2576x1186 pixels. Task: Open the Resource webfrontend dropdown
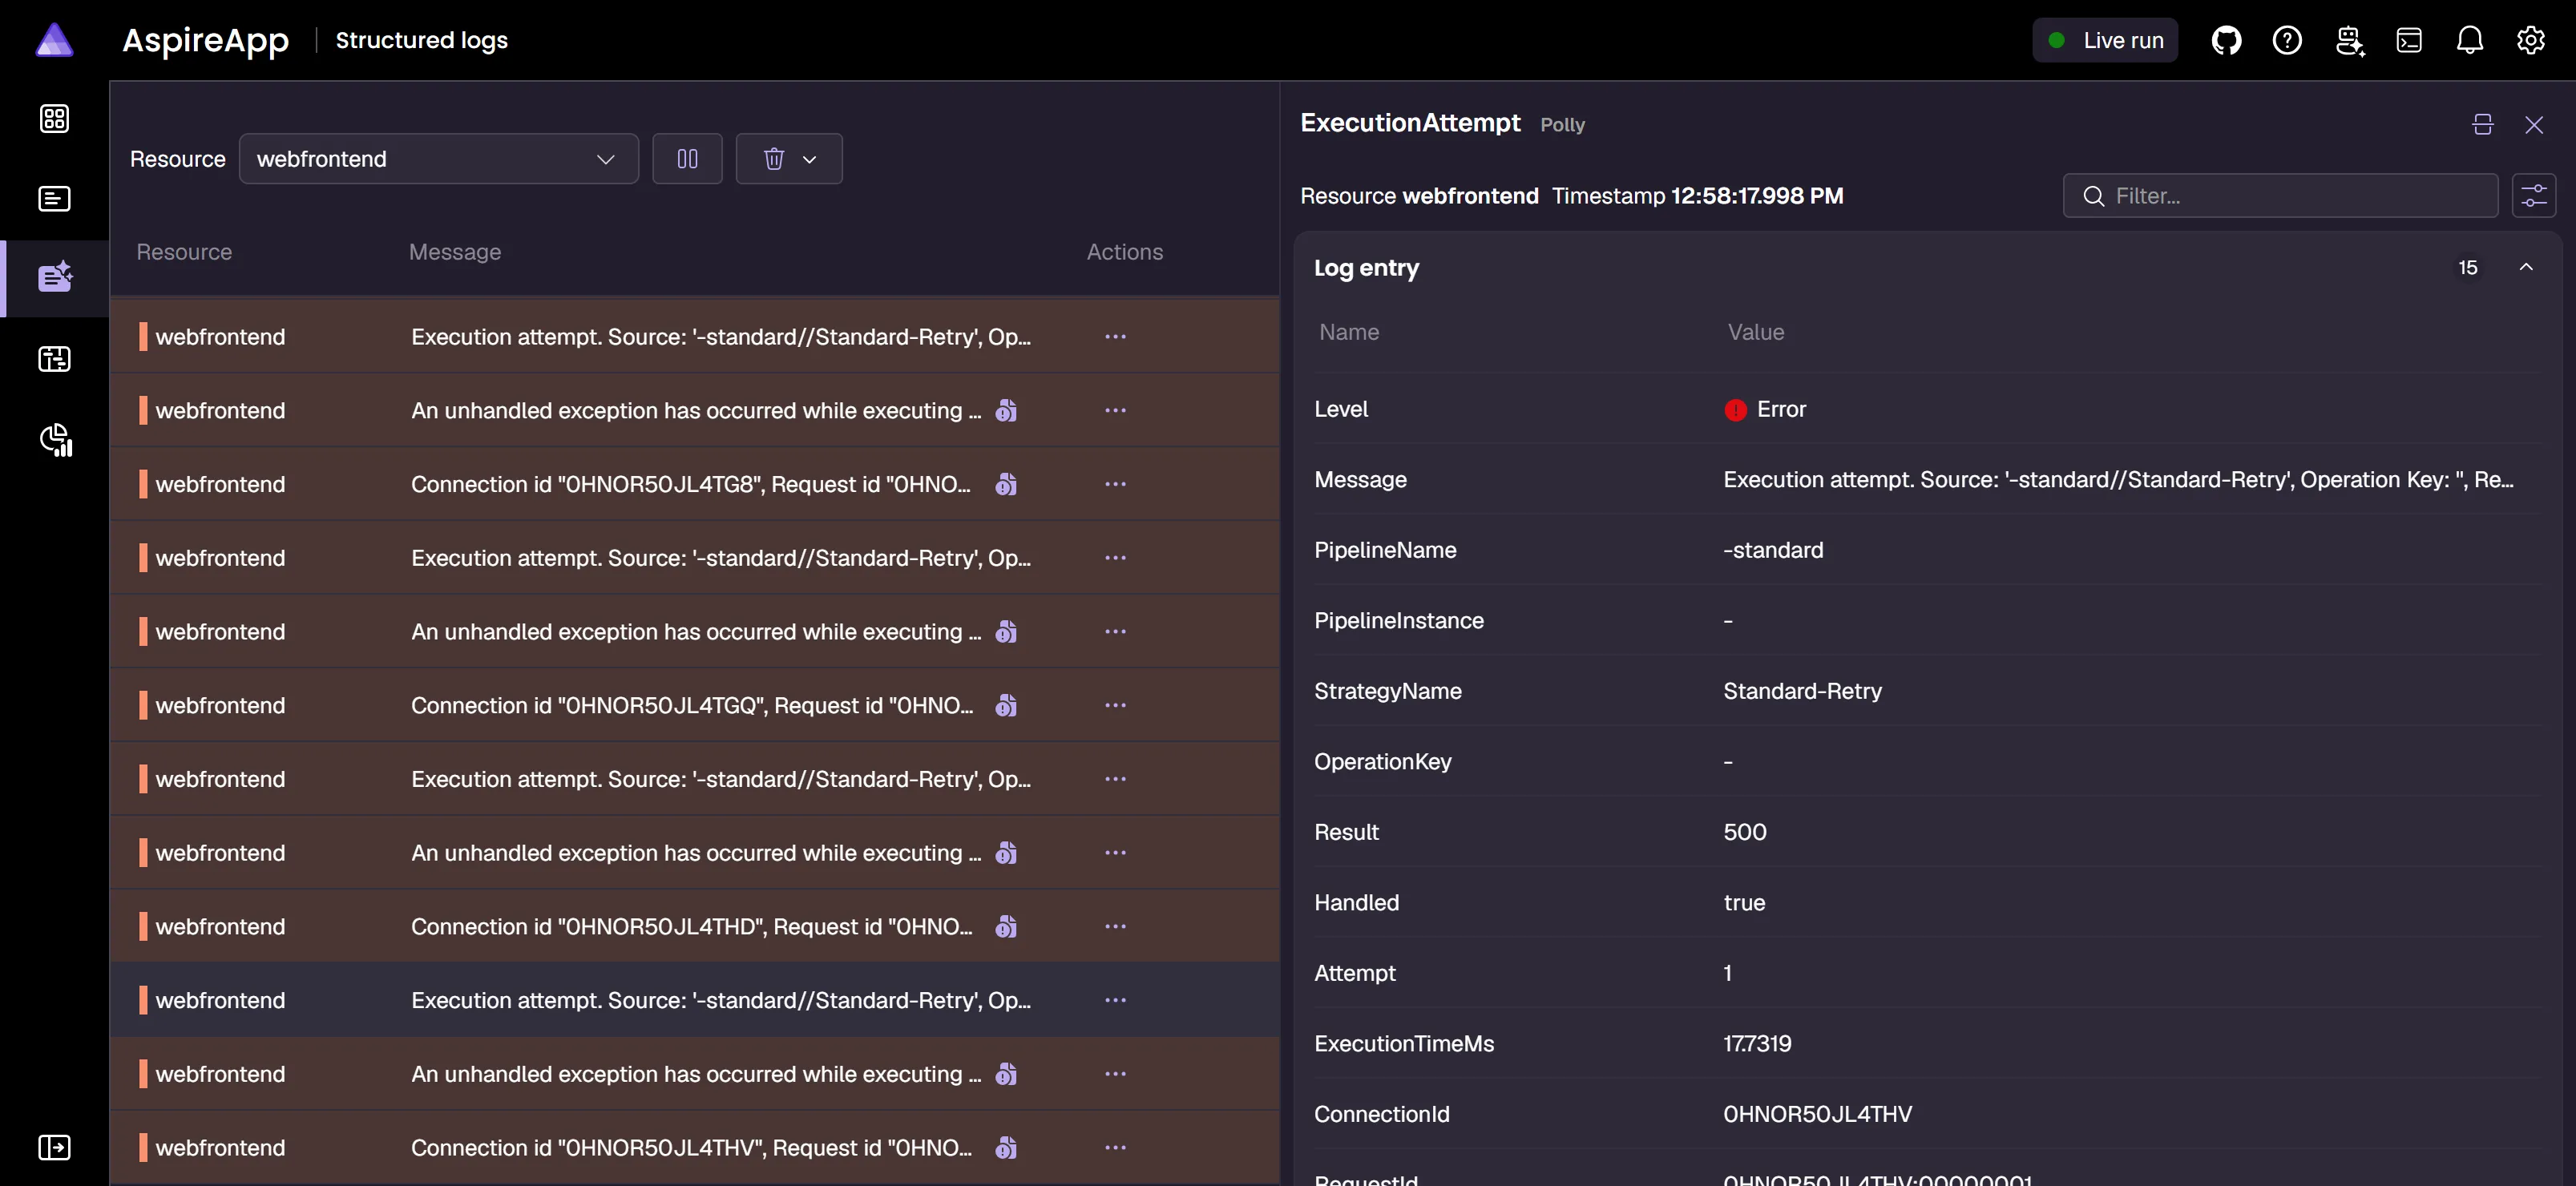point(438,159)
